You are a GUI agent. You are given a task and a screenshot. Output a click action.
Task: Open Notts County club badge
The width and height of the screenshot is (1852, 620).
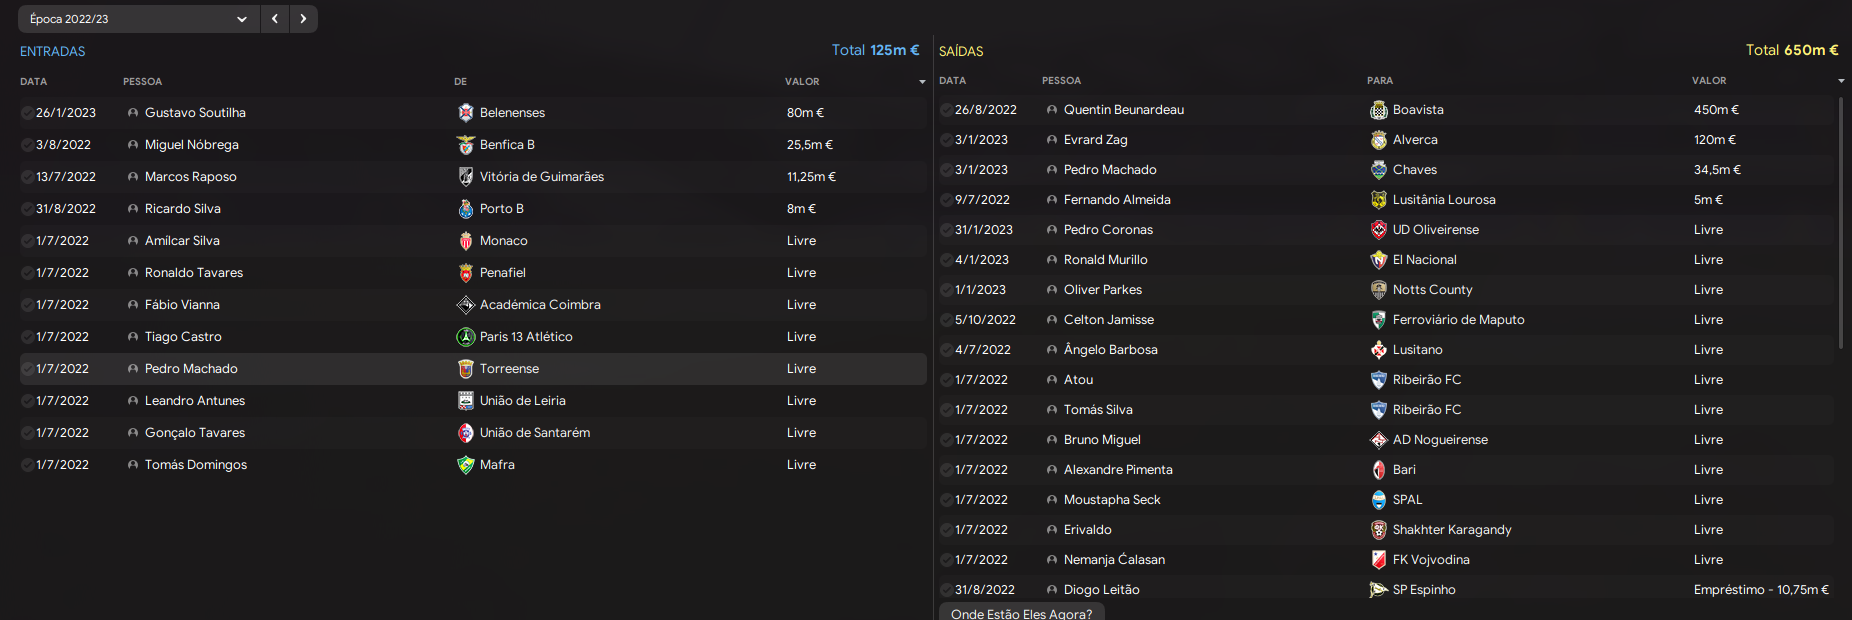[1379, 290]
